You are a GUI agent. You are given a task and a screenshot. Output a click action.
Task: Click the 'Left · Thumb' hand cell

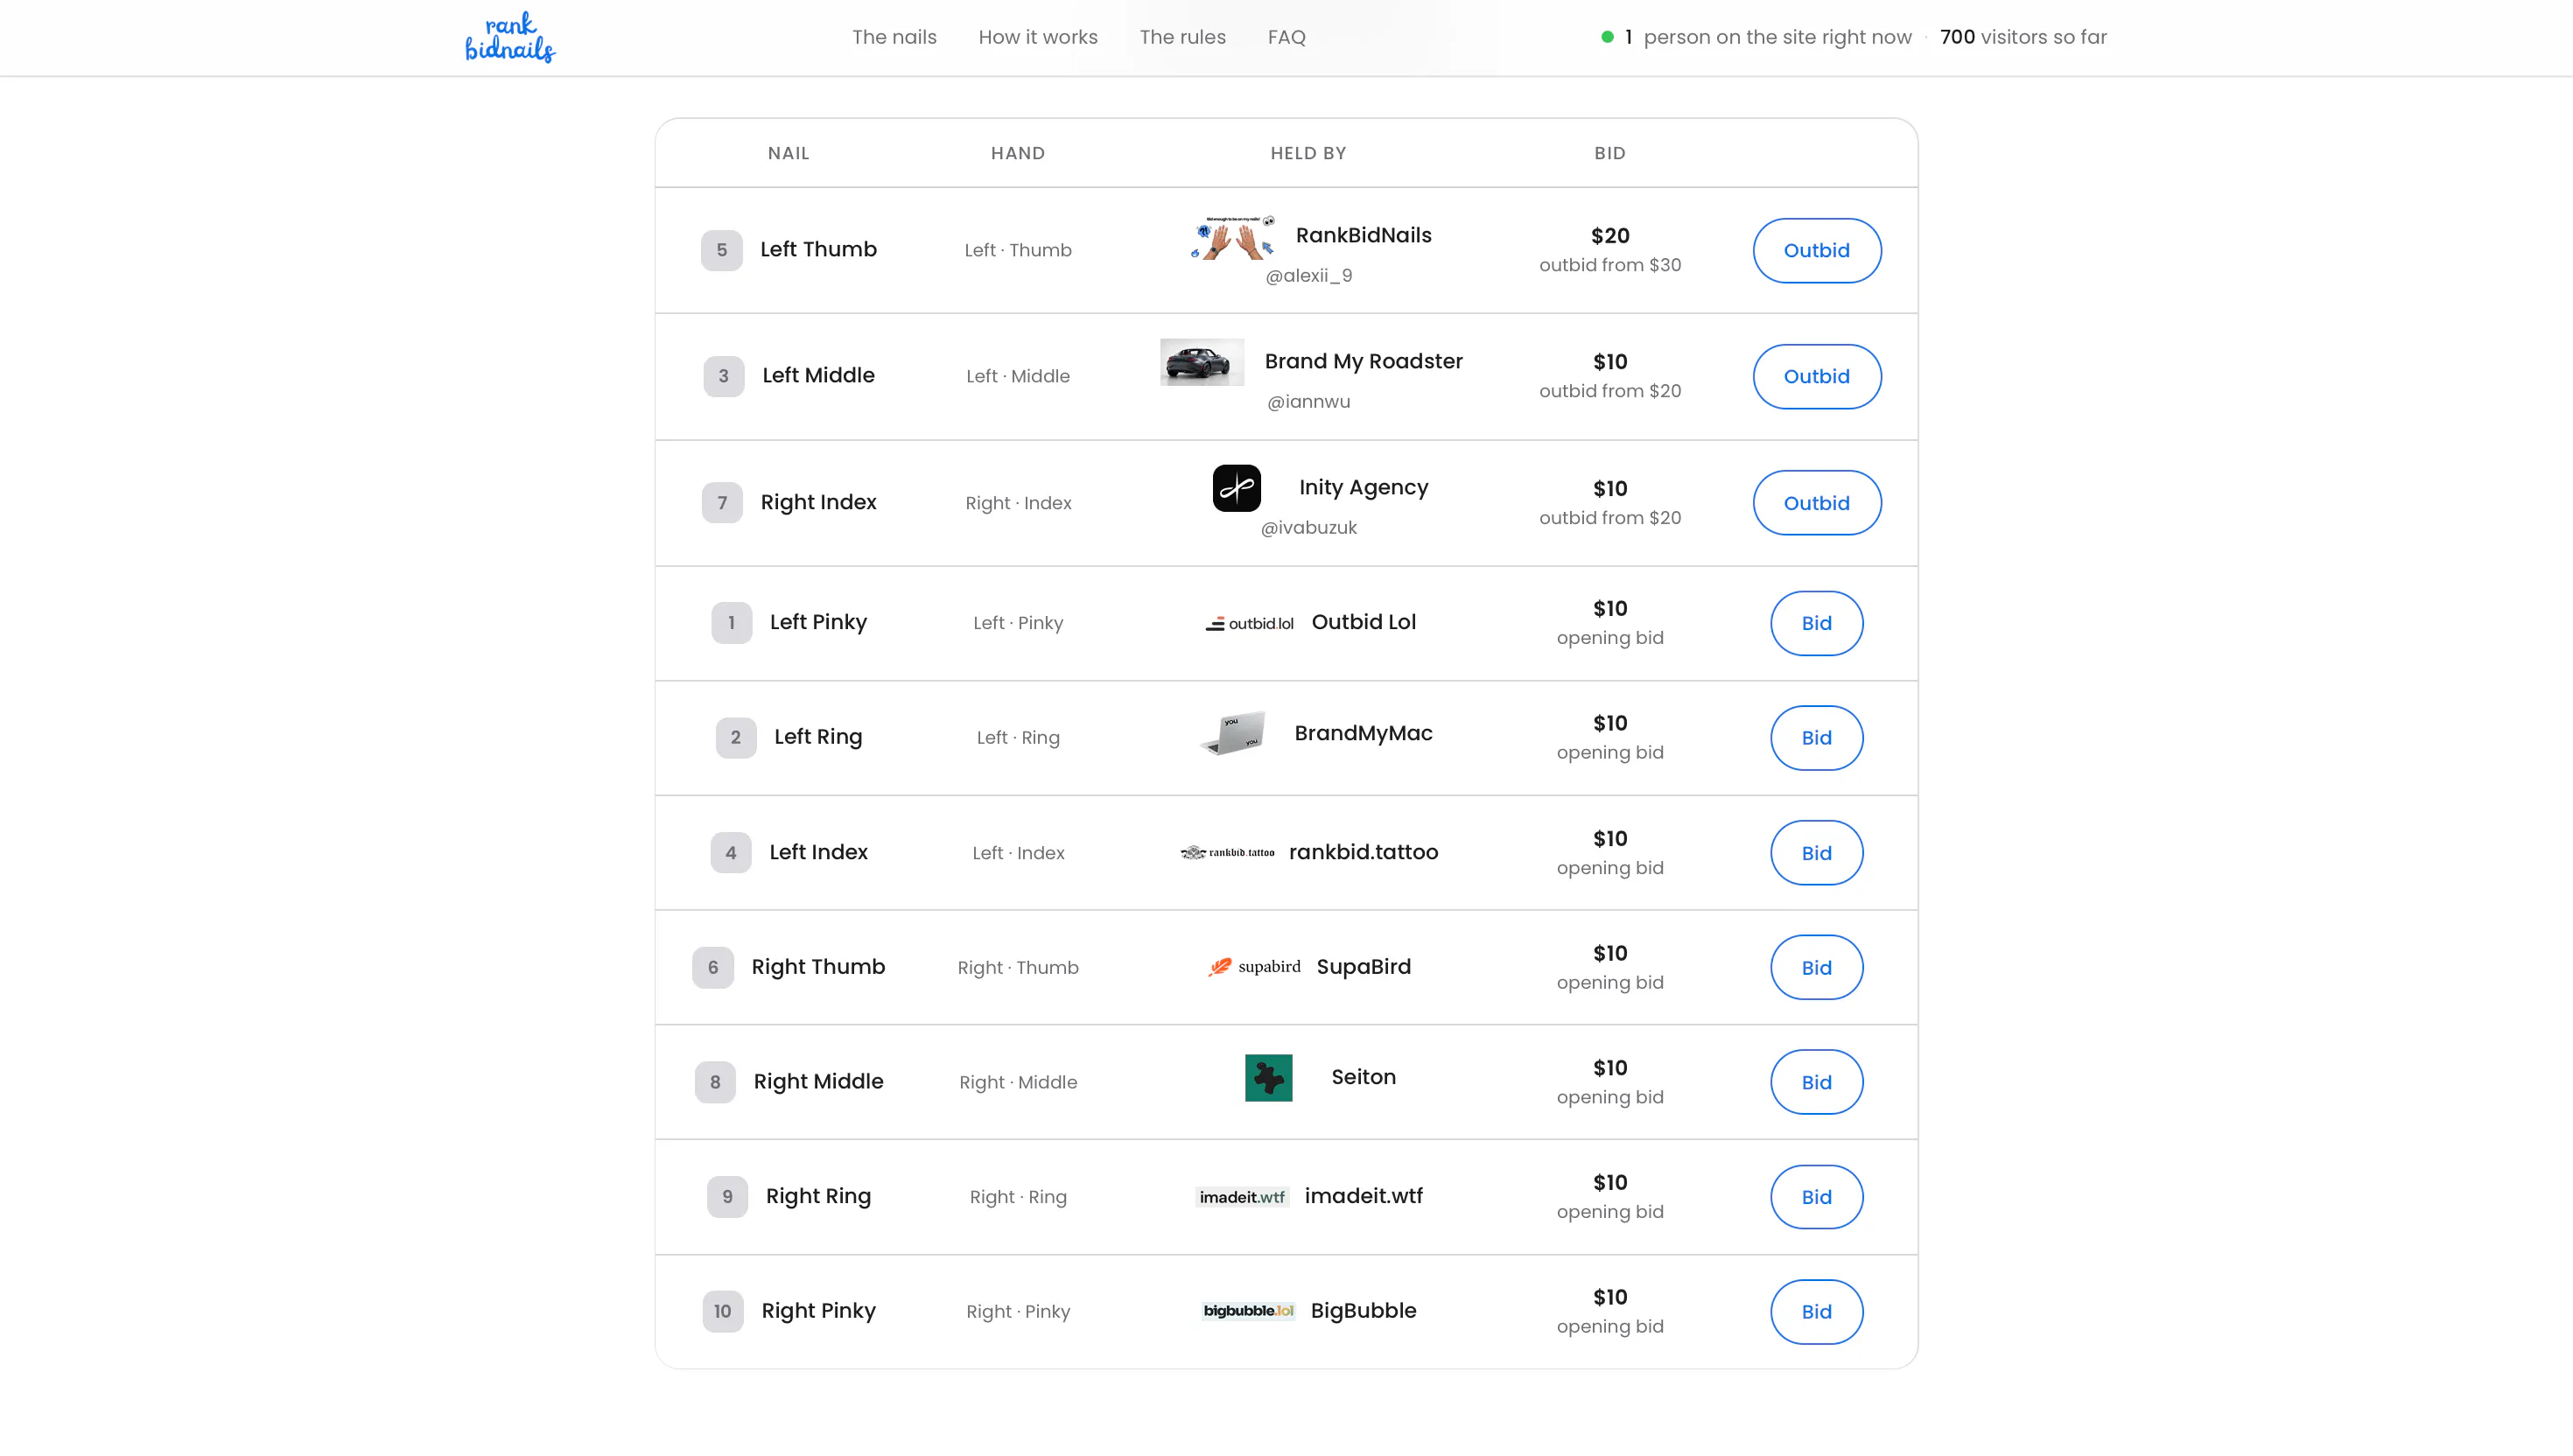coord(1018,250)
